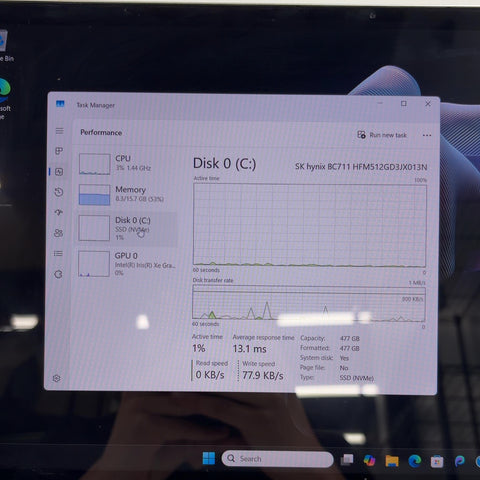The width and height of the screenshot is (480, 480).
Task: Open Task View on taskbar
Action: (x=347, y=460)
